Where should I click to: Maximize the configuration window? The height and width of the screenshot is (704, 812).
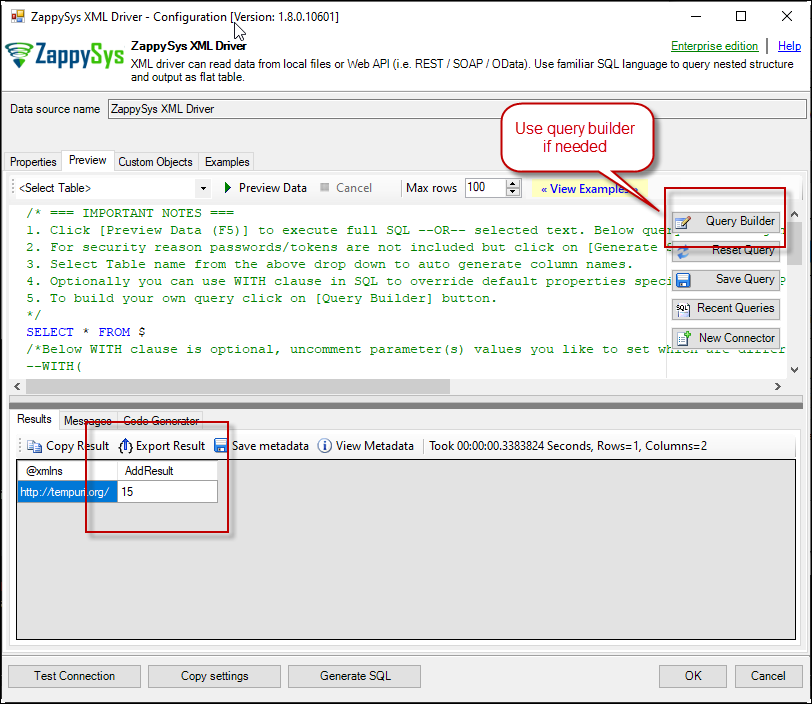(x=741, y=16)
